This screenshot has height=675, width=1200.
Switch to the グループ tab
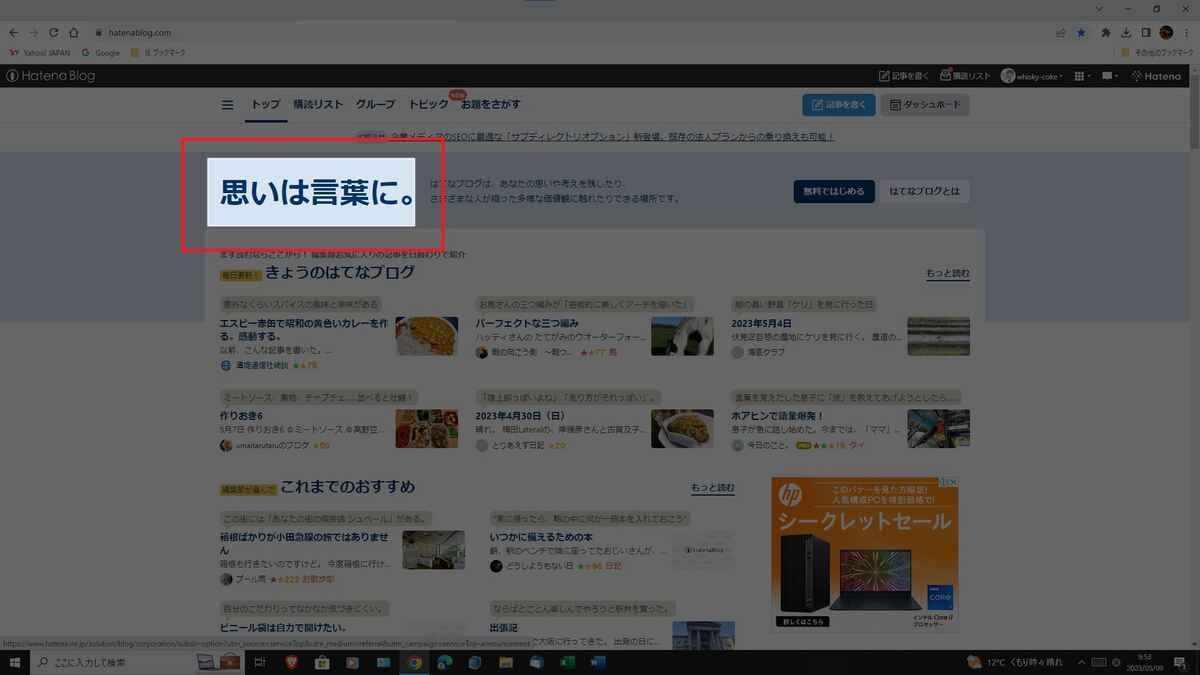(375, 105)
